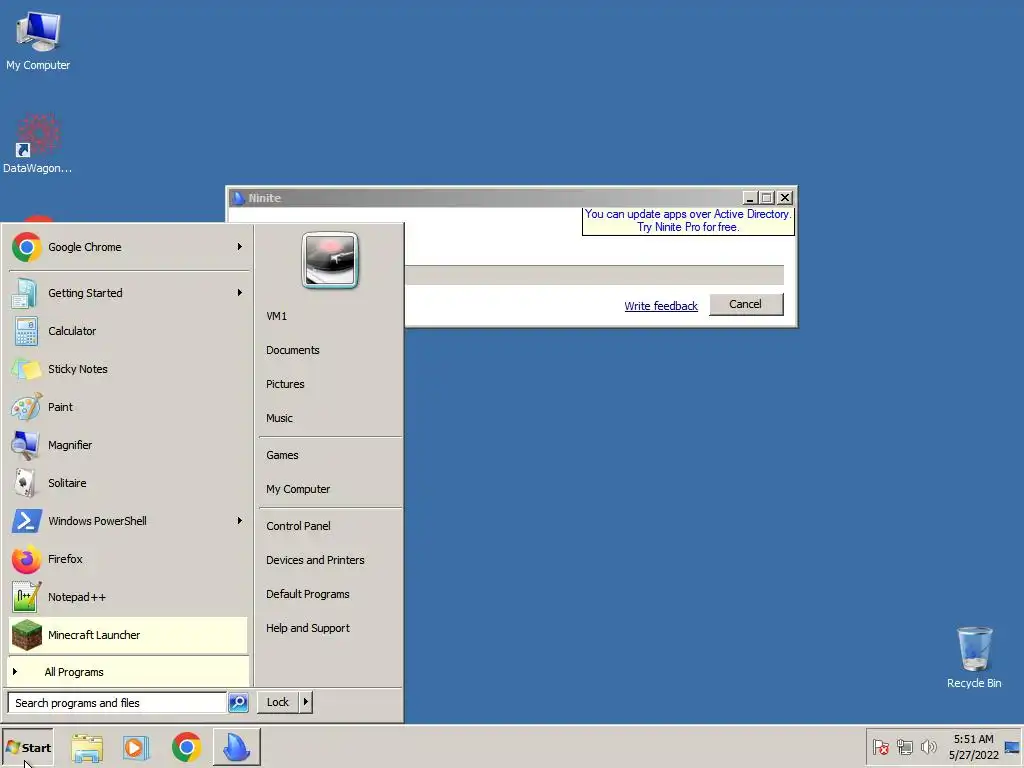
Task: Open the volume speaker tray icon
Action: click(928, 747)
